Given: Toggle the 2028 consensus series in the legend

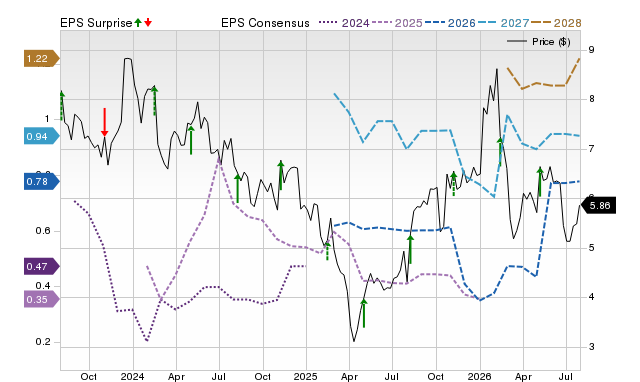Looking at the screenshot, I should tap(556, 23).
